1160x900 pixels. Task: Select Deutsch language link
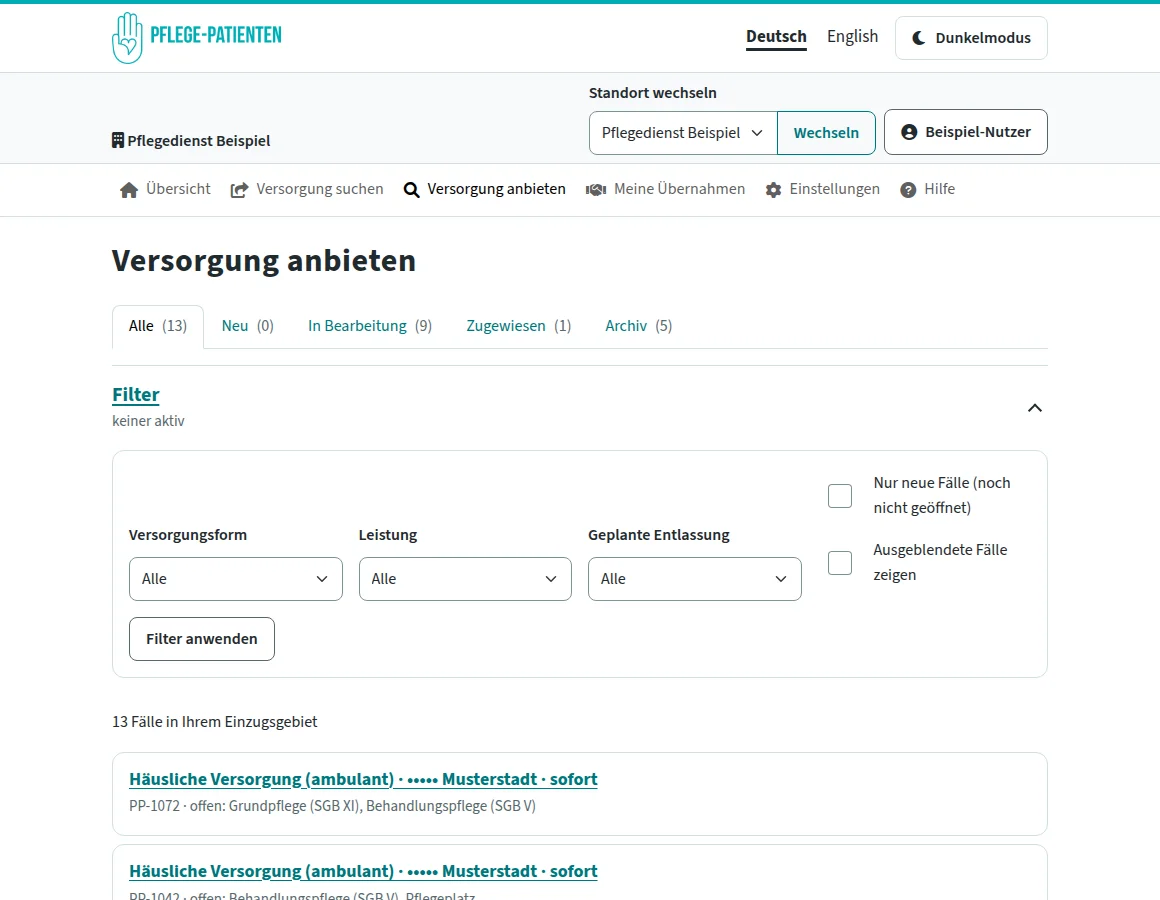(776, 36)
